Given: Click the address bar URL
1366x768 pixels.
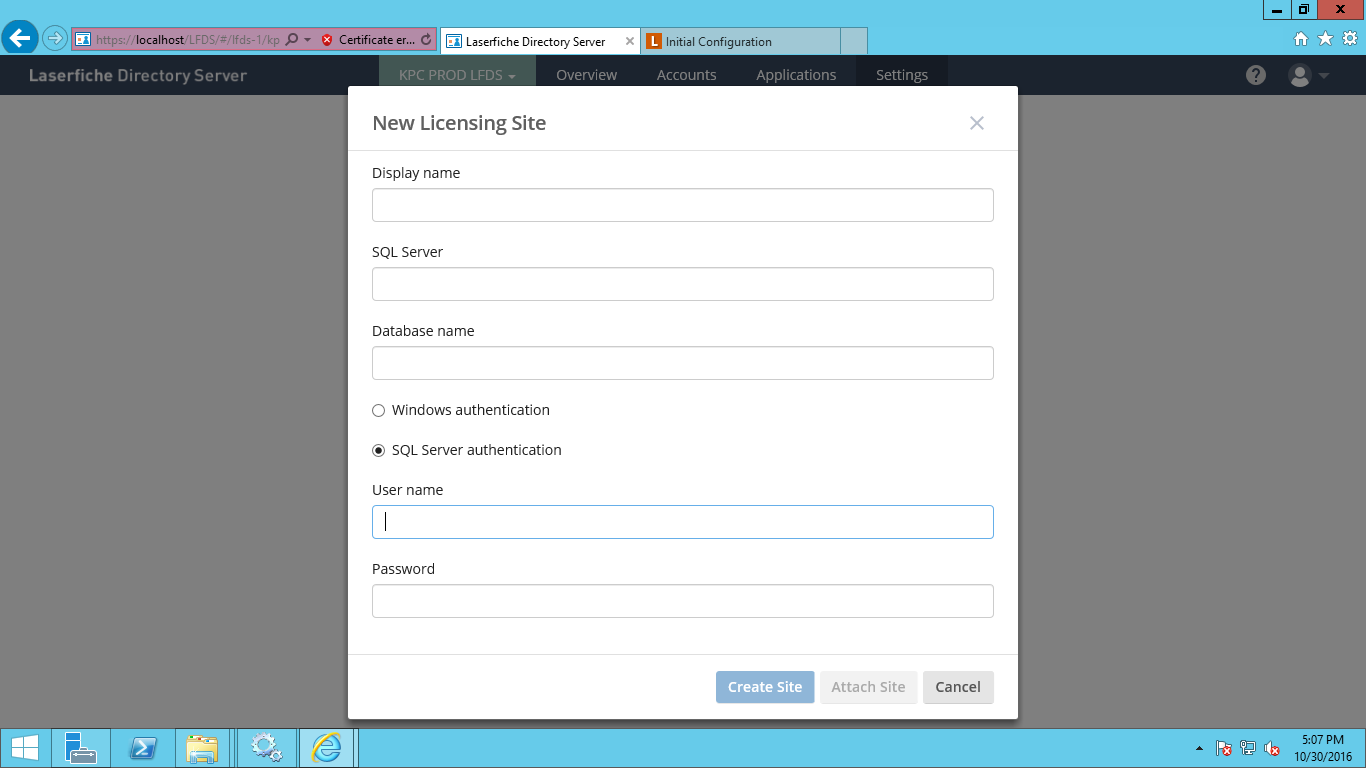Looking at the screenshot, I should [188, 40].
